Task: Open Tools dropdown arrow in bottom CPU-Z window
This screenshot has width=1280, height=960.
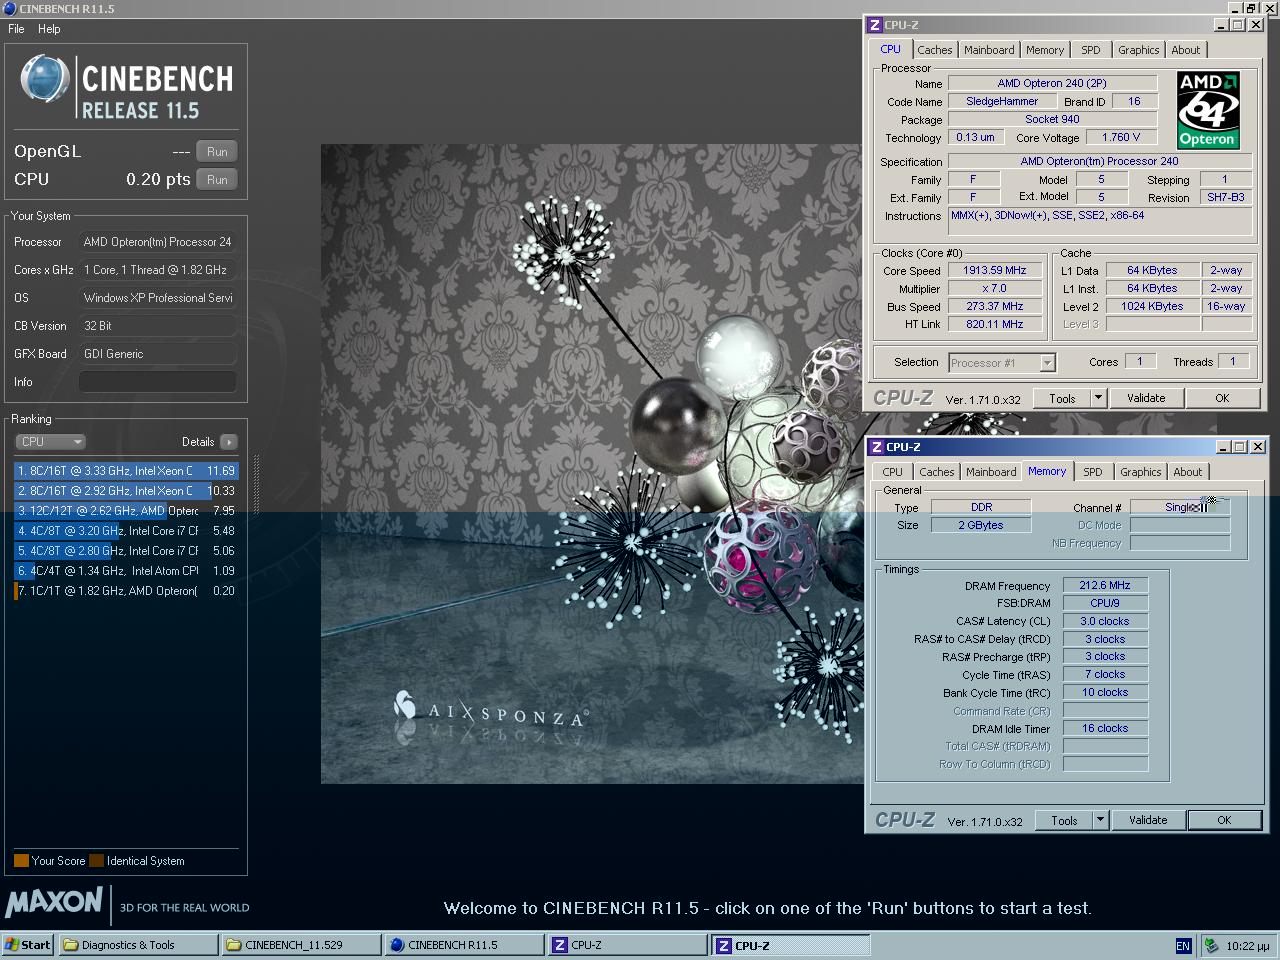Action: (1100, 820)
